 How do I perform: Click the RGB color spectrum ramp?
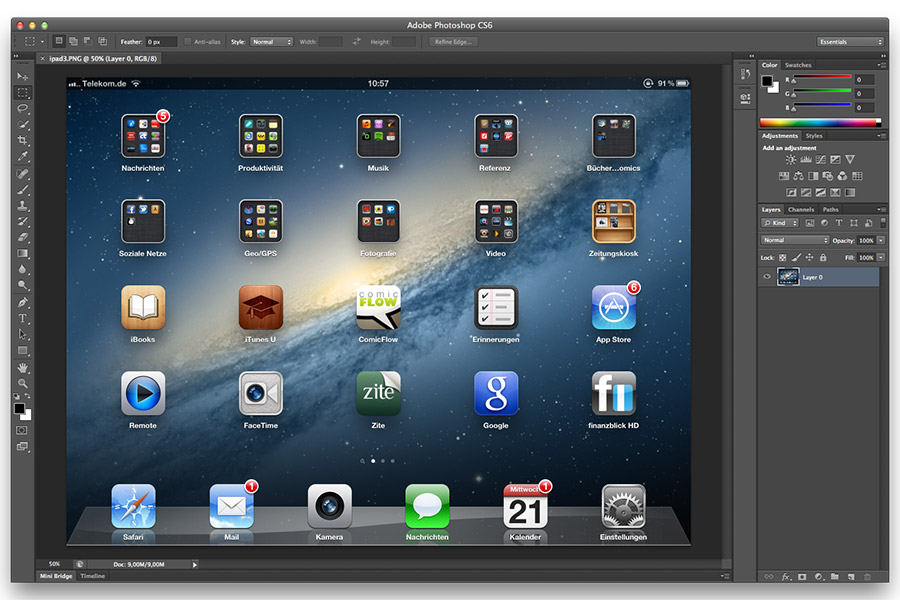820,122
